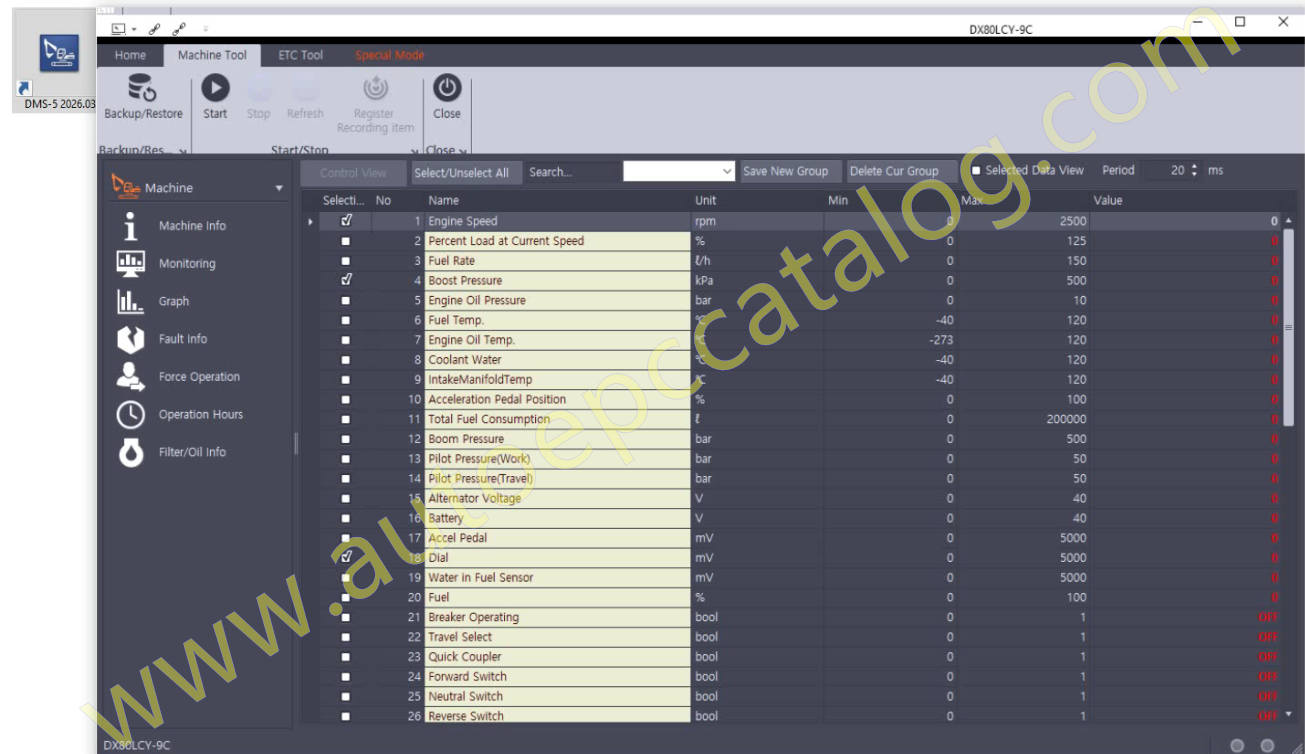The width and height of the screenshot is (1305, 754).
Task: Click the Backup/Restore database icon
Action: [143, 89]
